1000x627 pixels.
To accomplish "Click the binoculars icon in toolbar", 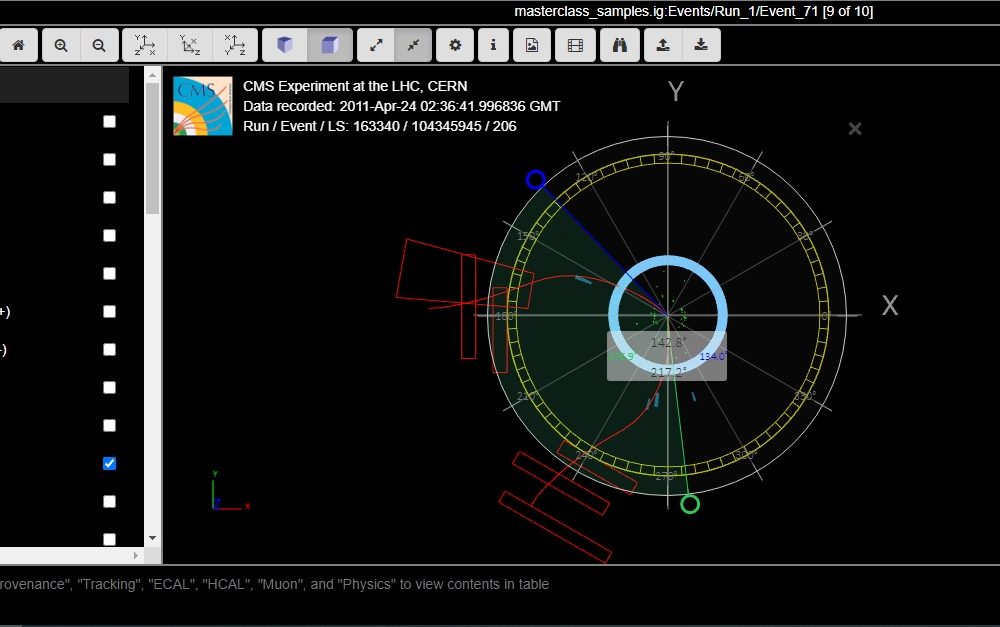I will click(x=619, y=45).
